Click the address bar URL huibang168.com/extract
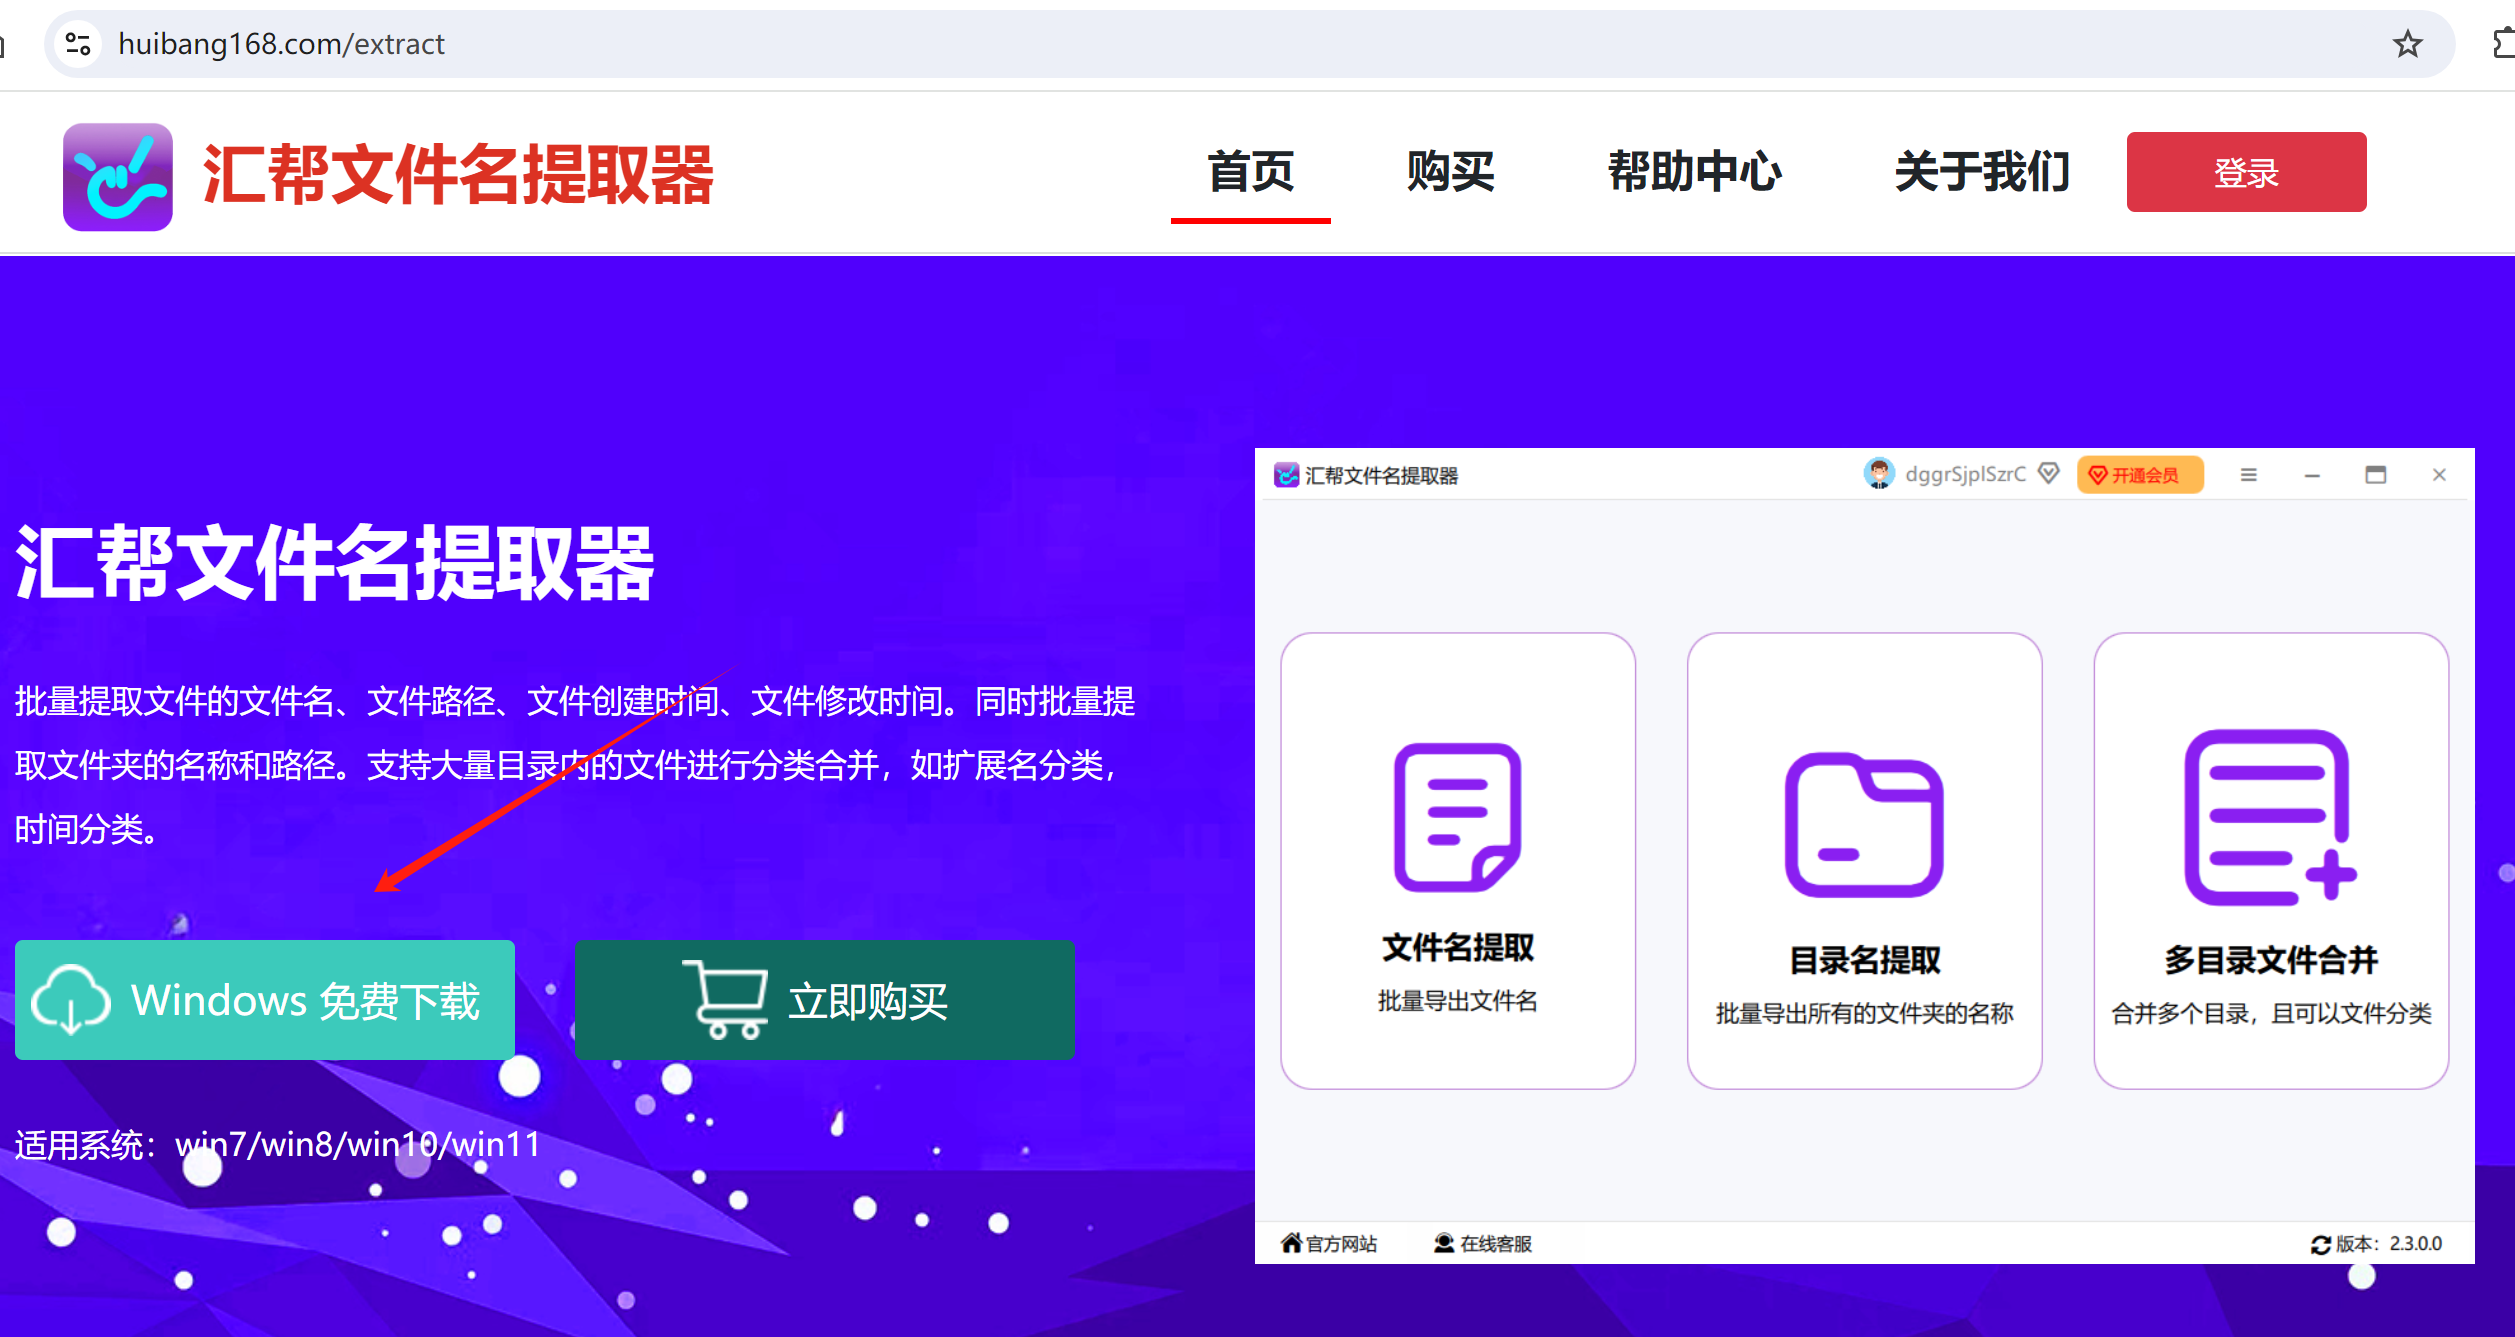This screenshot has height=1337, width=2515. 281,44
